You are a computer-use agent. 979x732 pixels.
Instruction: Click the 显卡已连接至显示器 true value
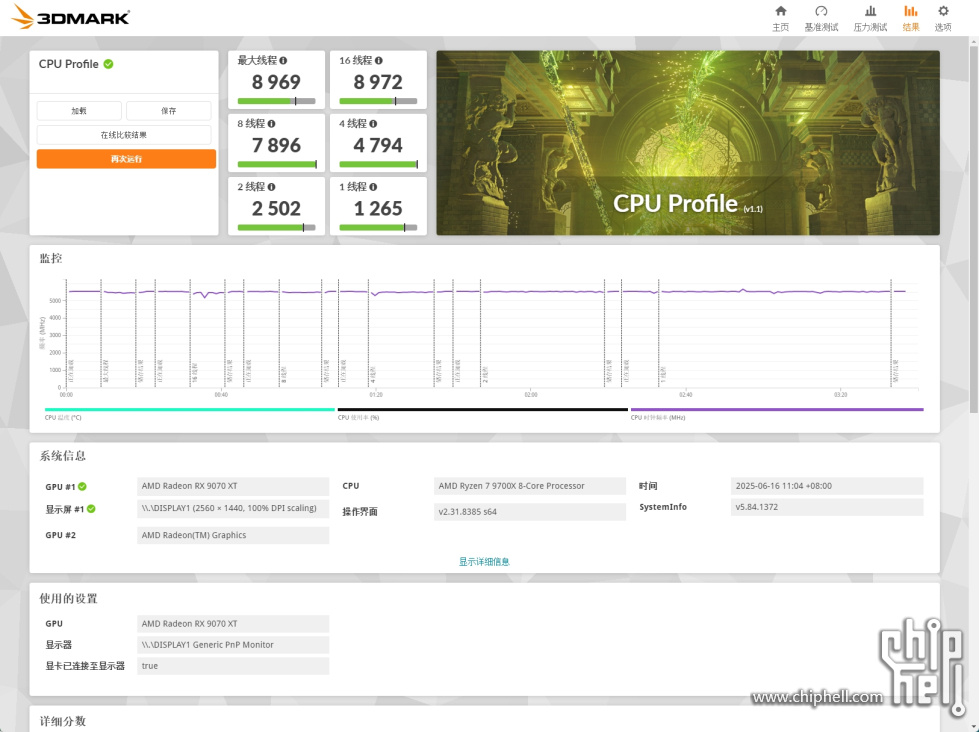click(233, 666)
